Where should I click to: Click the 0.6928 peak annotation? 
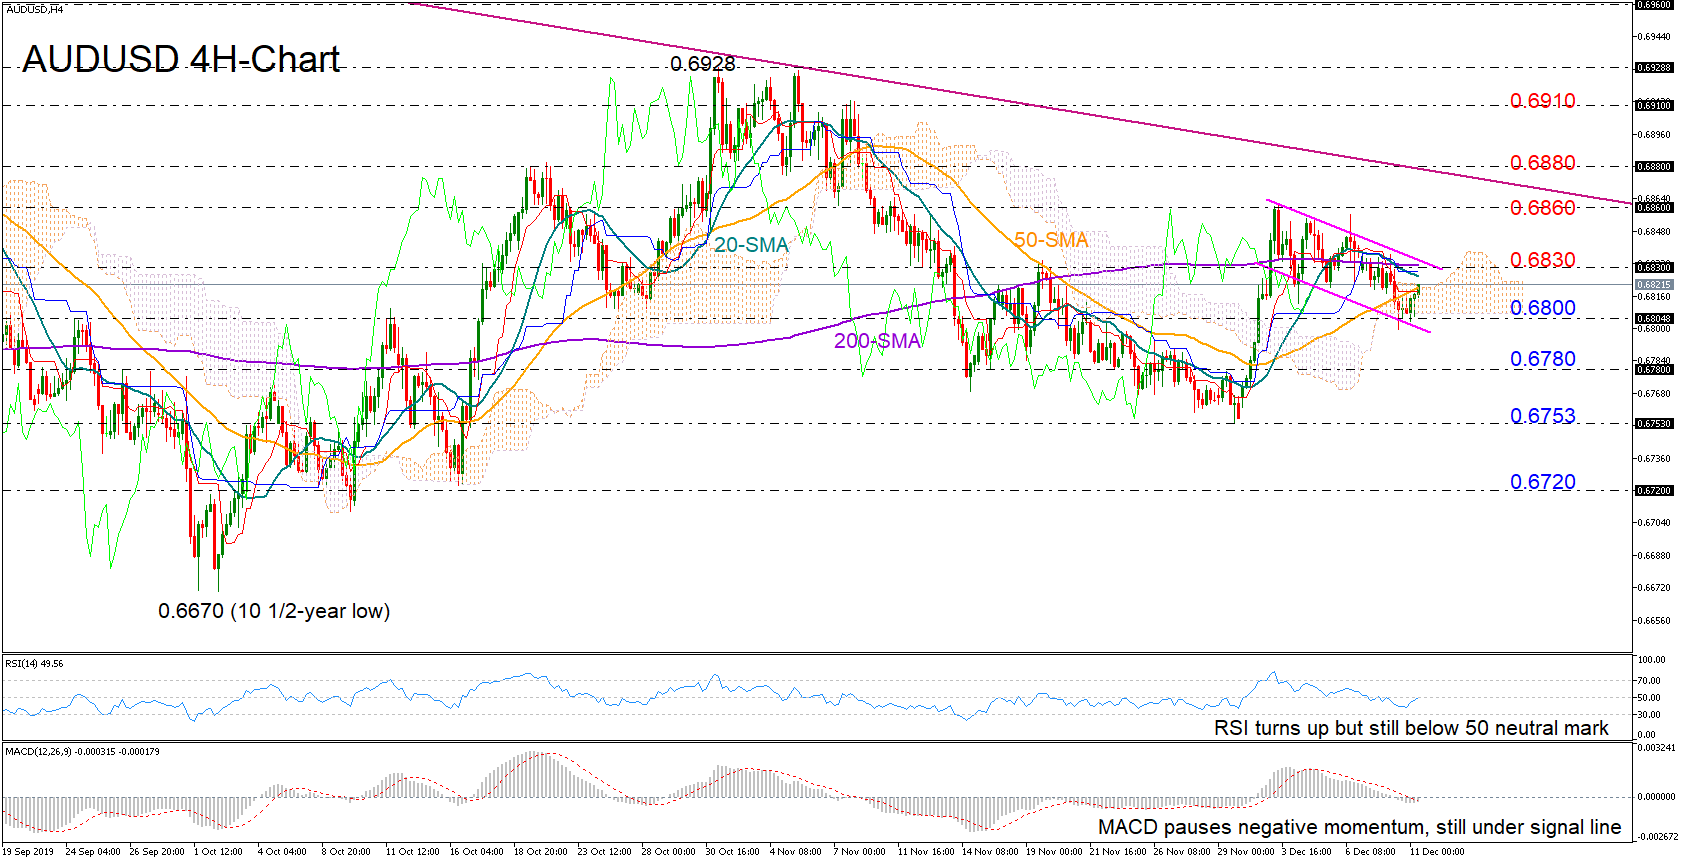[x=702, y=64]
